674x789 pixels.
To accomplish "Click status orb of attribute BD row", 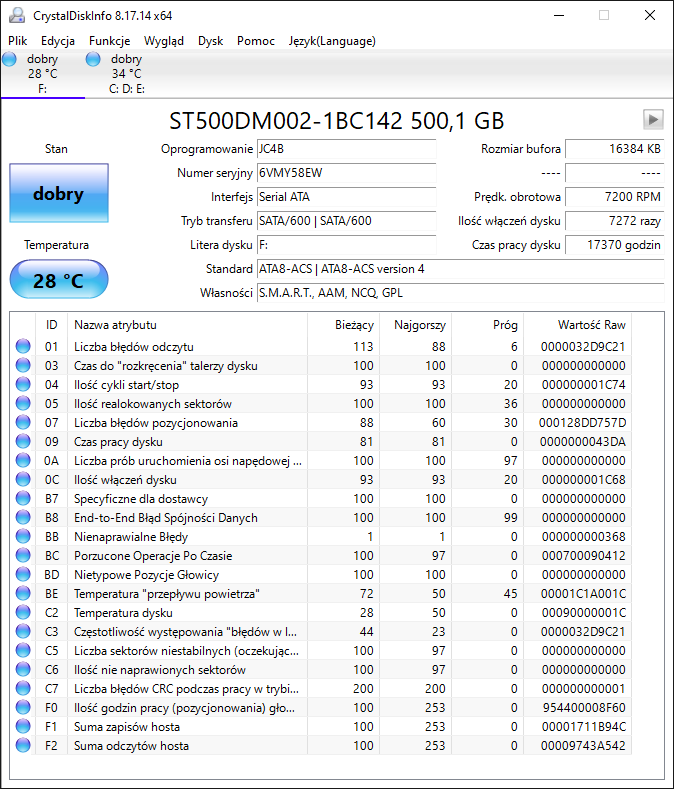I will click(x=23, y=574).
